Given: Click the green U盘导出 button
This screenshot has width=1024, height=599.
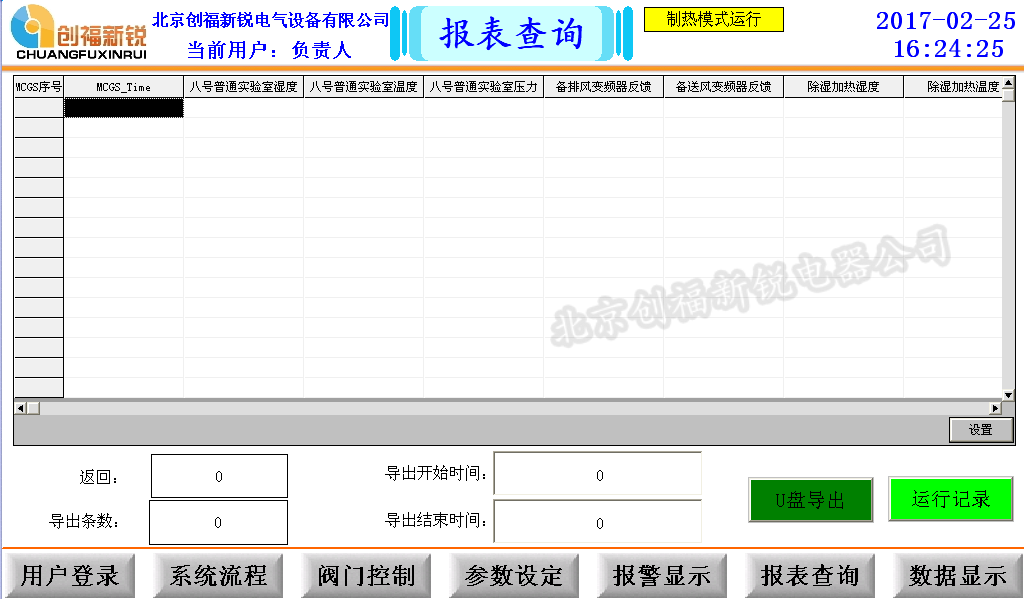Looking at the screenshot, I should tap(810, 500).
